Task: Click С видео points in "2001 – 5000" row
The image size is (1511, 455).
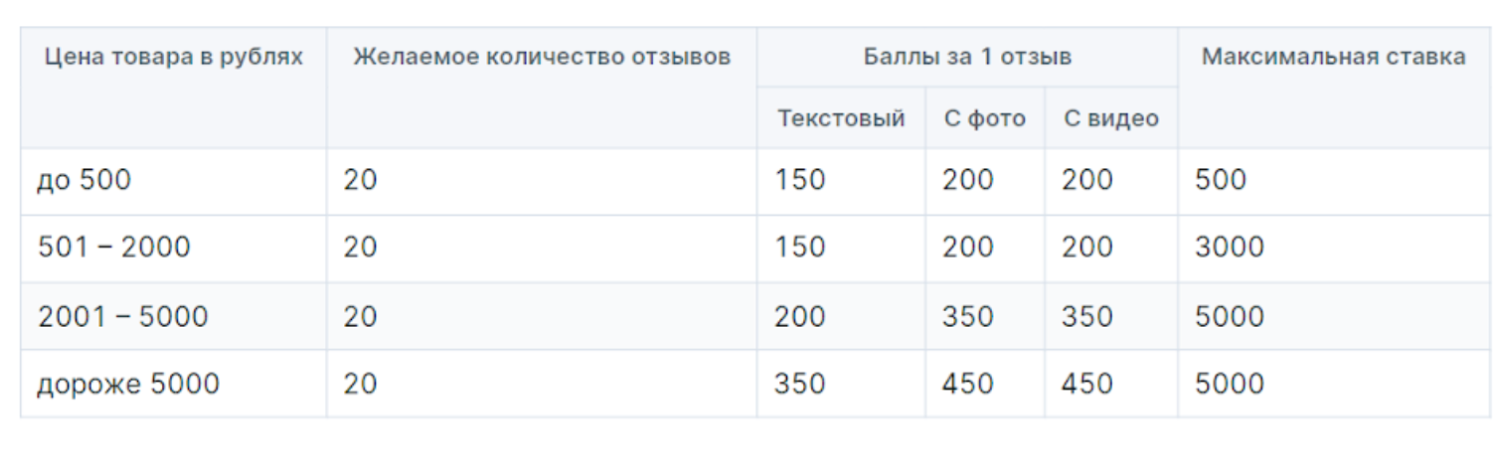Action: point(1111,316)
